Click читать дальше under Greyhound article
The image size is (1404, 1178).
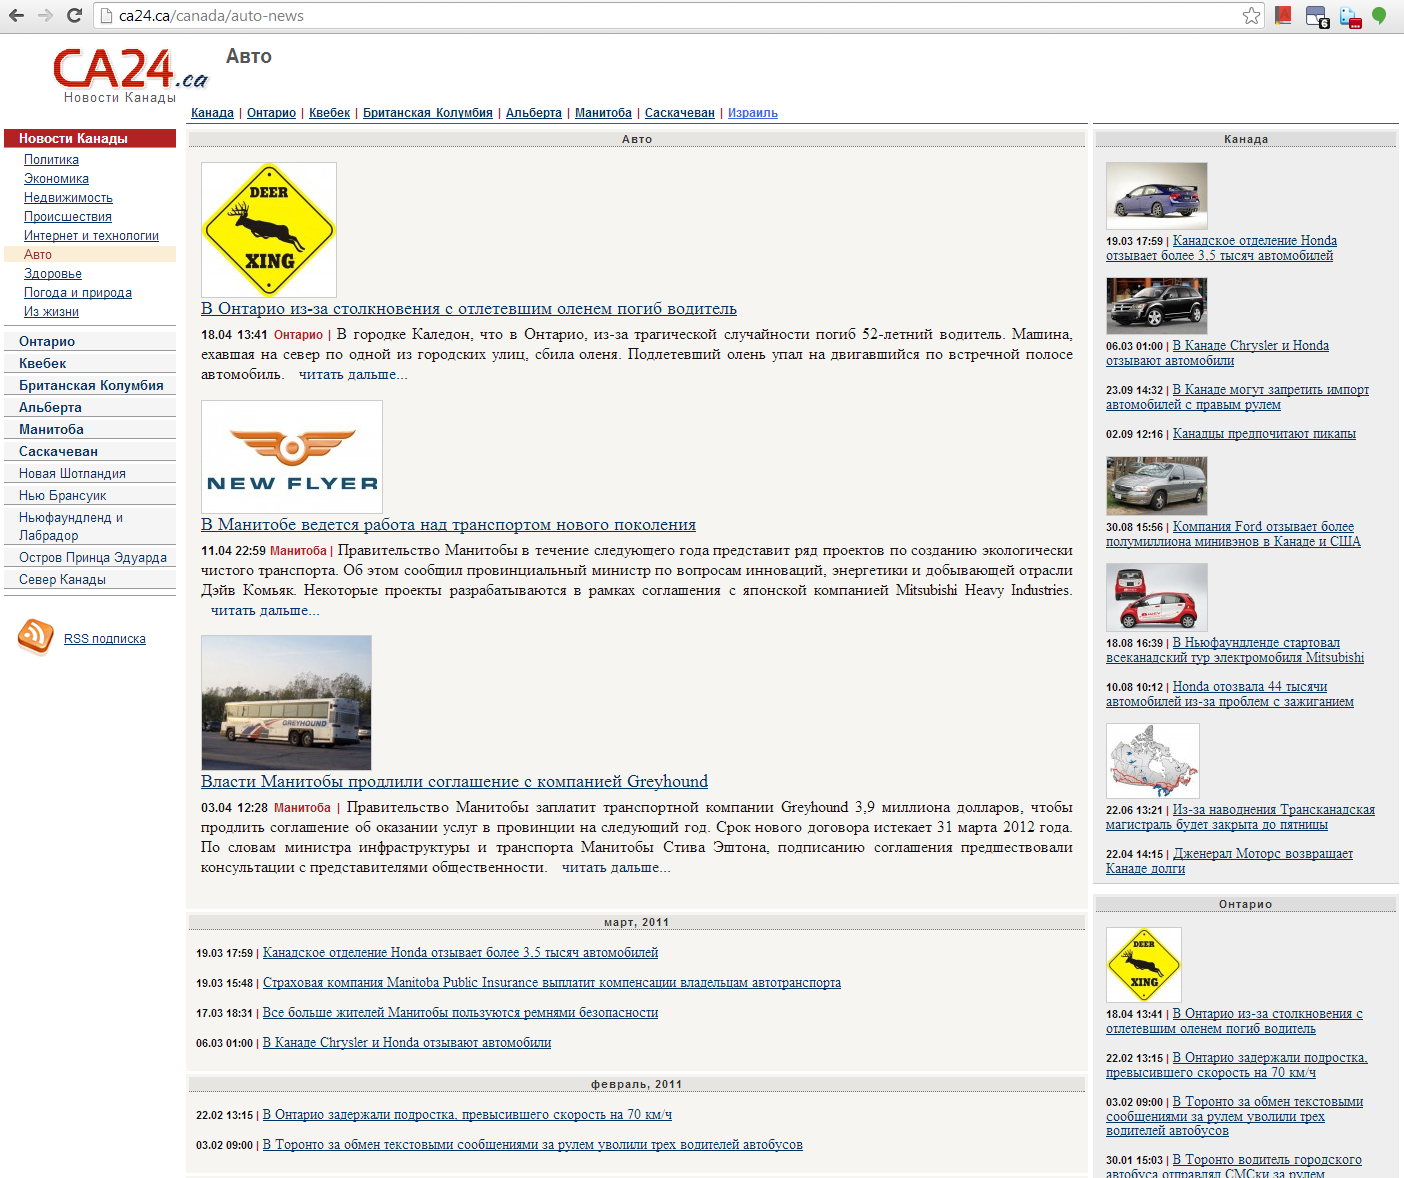616,868
